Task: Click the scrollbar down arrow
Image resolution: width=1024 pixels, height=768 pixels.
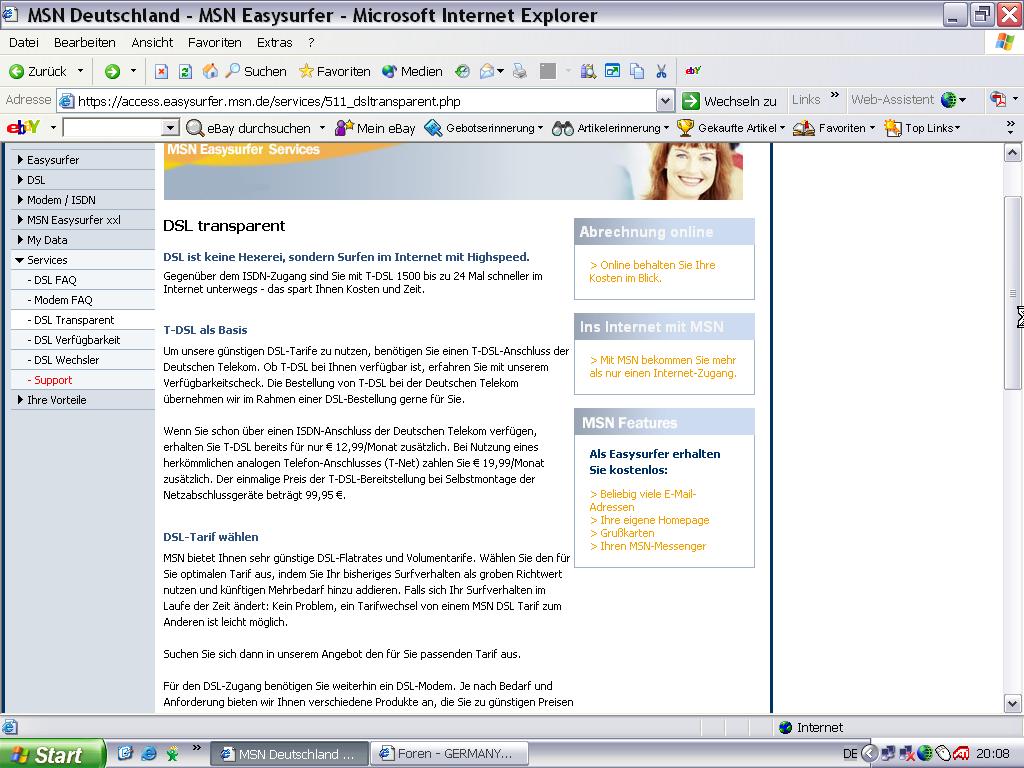Action: pyautogui.click(x=1012, y=704)
